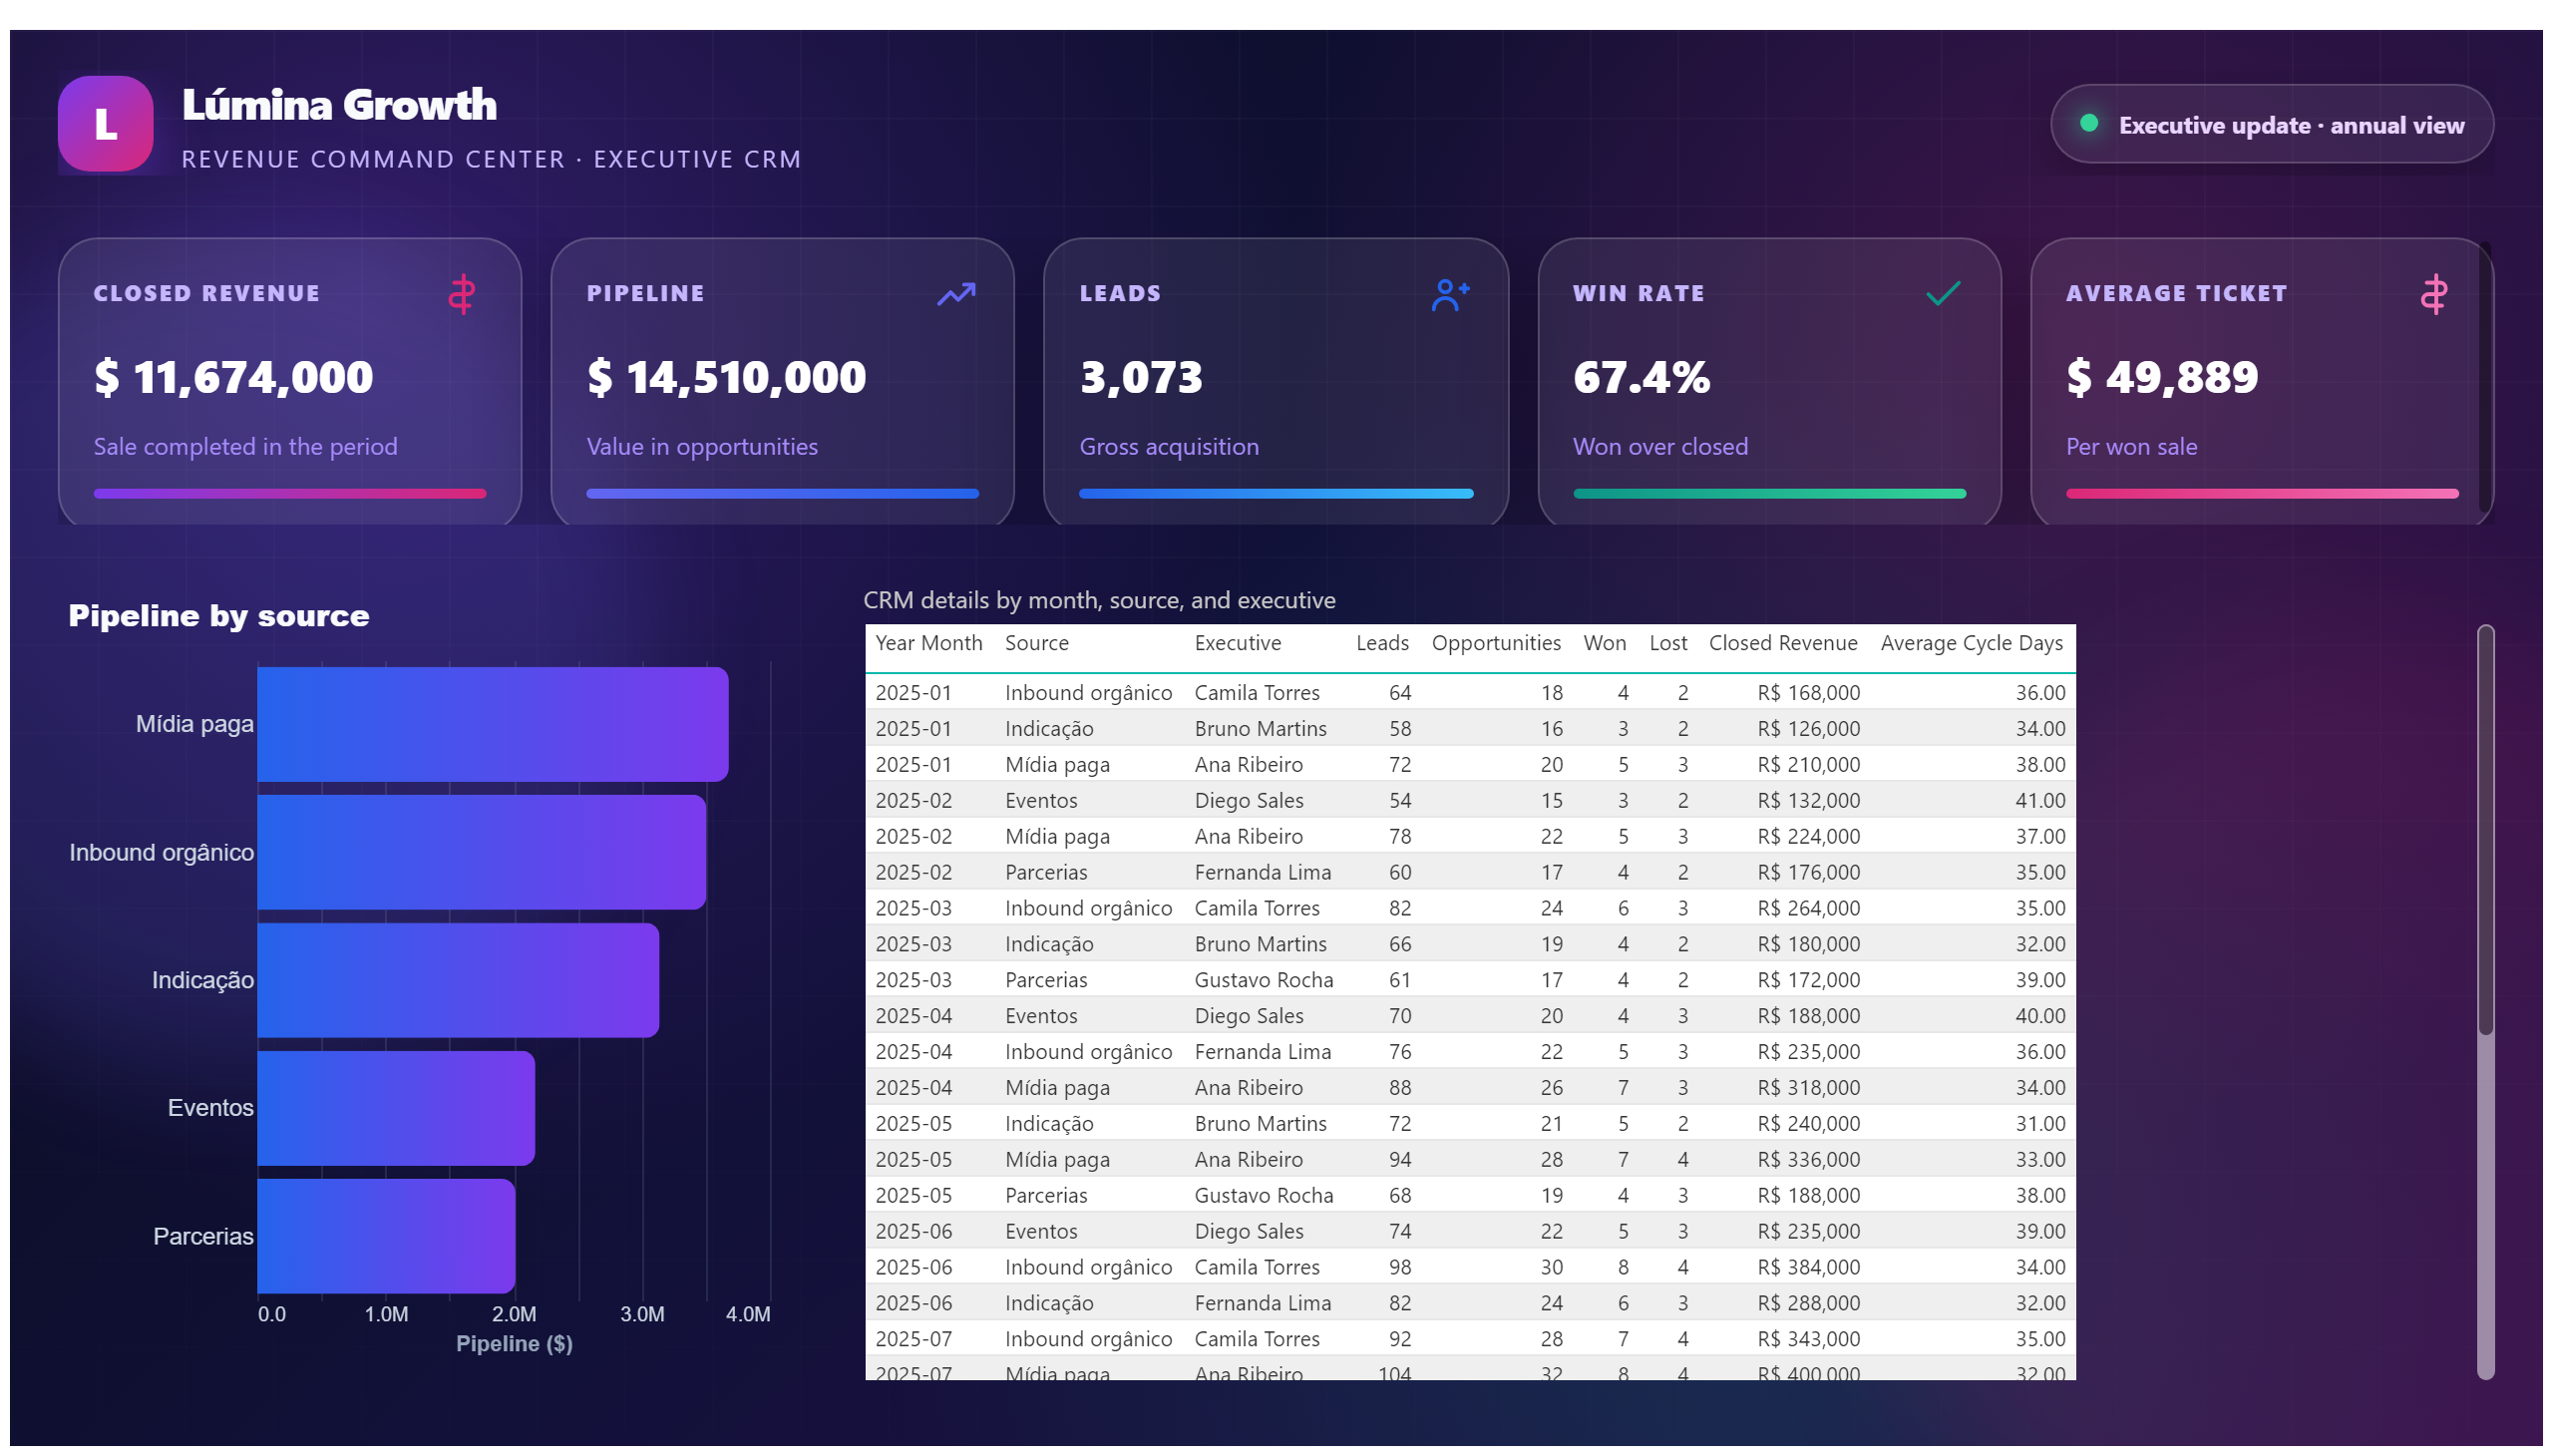Sort by the Opportunities column header

tap(1495, 643)
